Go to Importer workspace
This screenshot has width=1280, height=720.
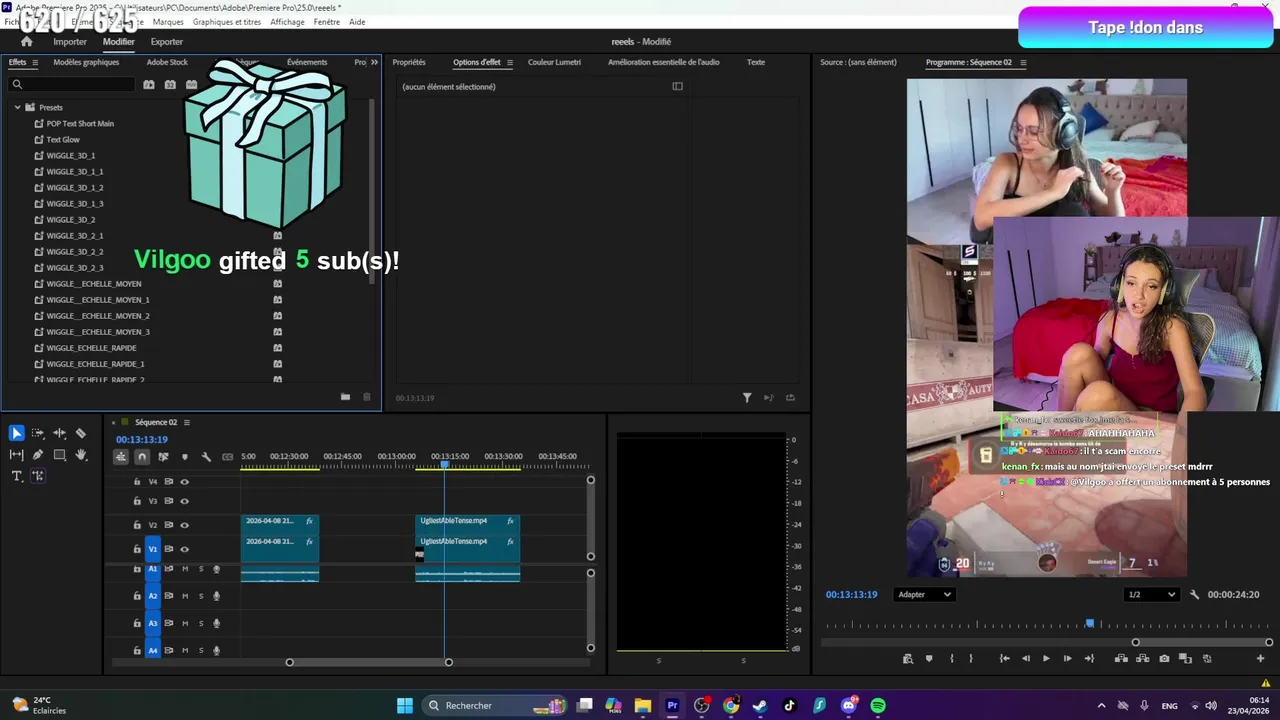70,42
